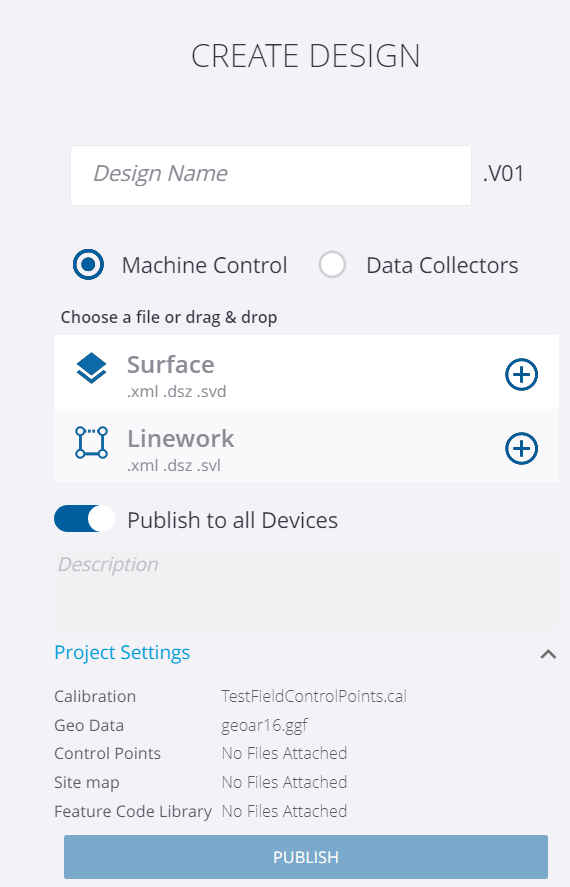Click inside the Description text area
This screenshot has height=887, width=570.
click(306, 589)
